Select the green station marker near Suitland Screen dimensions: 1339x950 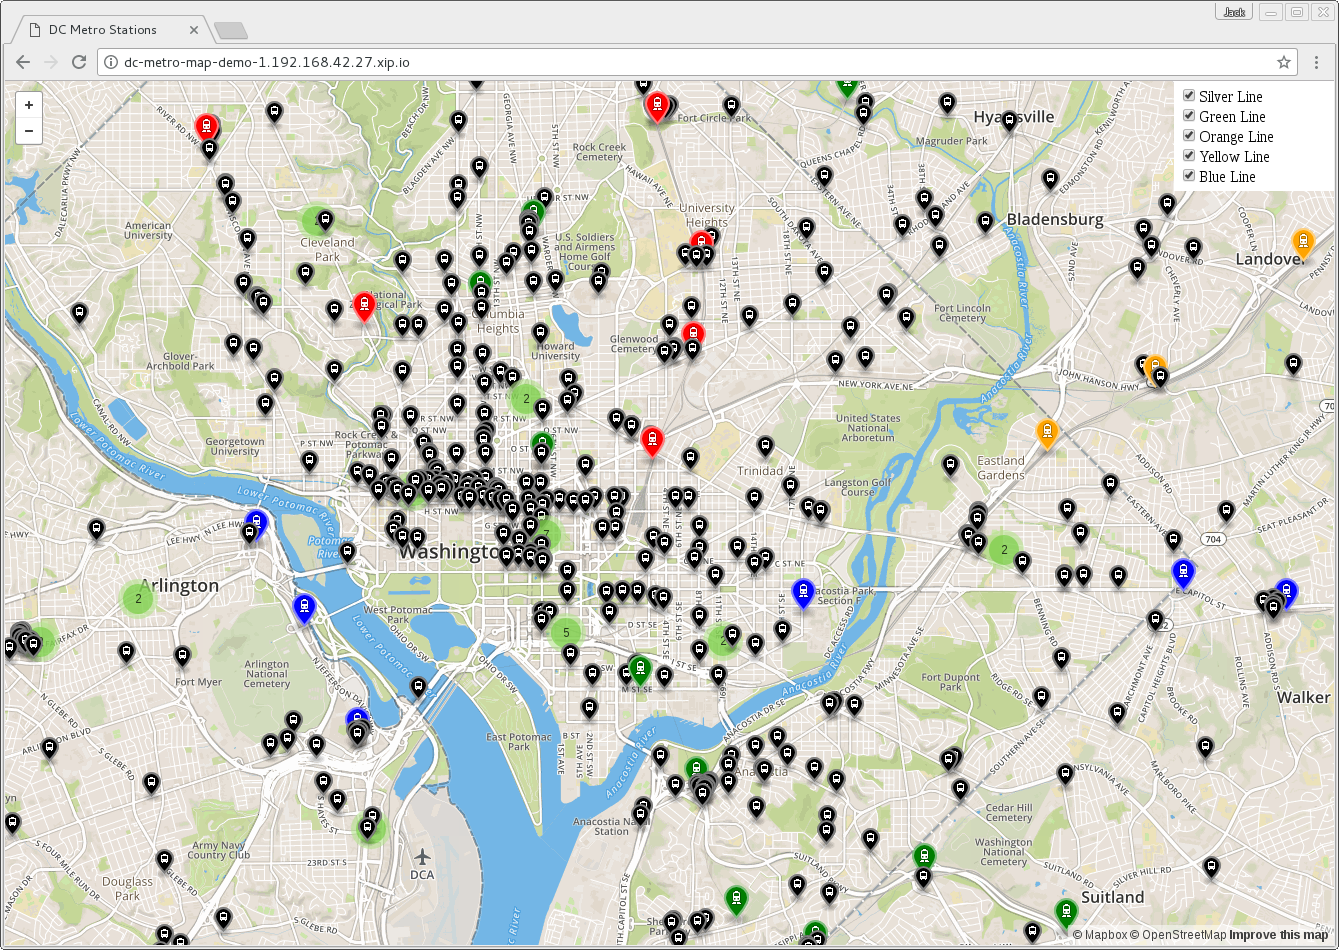(x=1066, y=912)
